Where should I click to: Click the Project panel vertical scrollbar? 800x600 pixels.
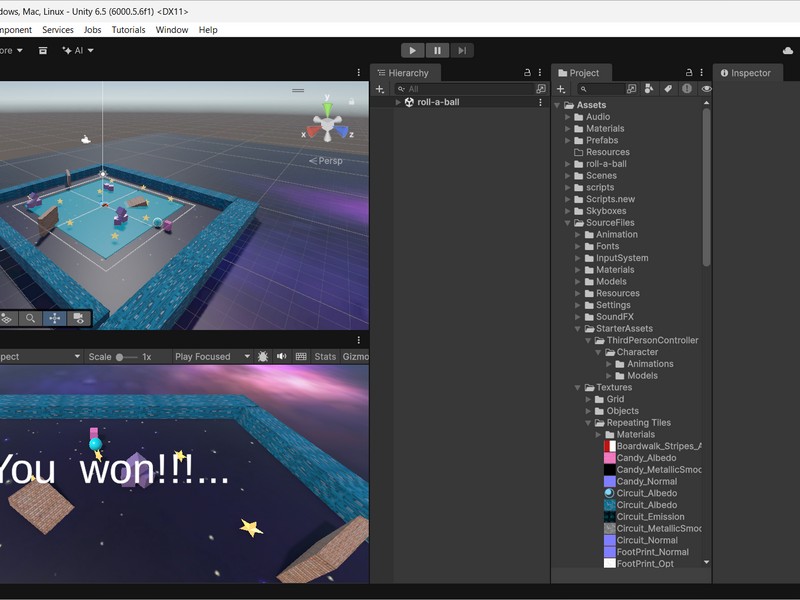click(x=707, y=187)
